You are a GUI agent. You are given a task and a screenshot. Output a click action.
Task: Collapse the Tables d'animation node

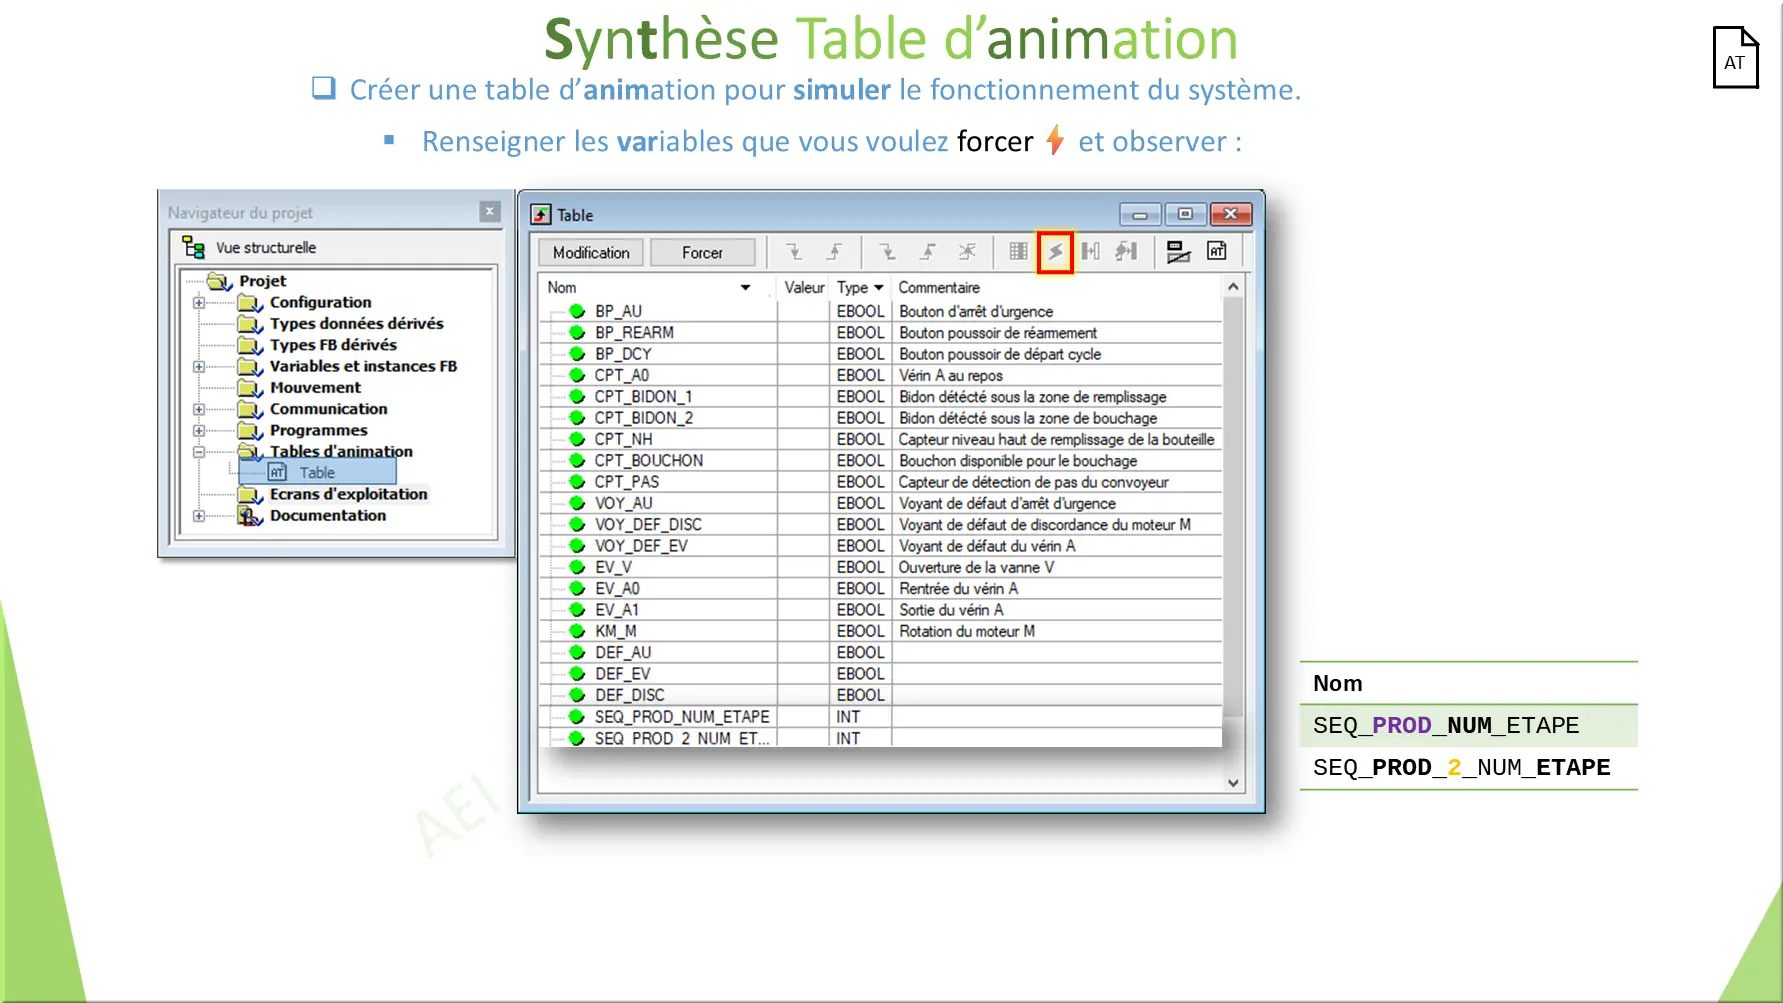click(x=198, y=451)
